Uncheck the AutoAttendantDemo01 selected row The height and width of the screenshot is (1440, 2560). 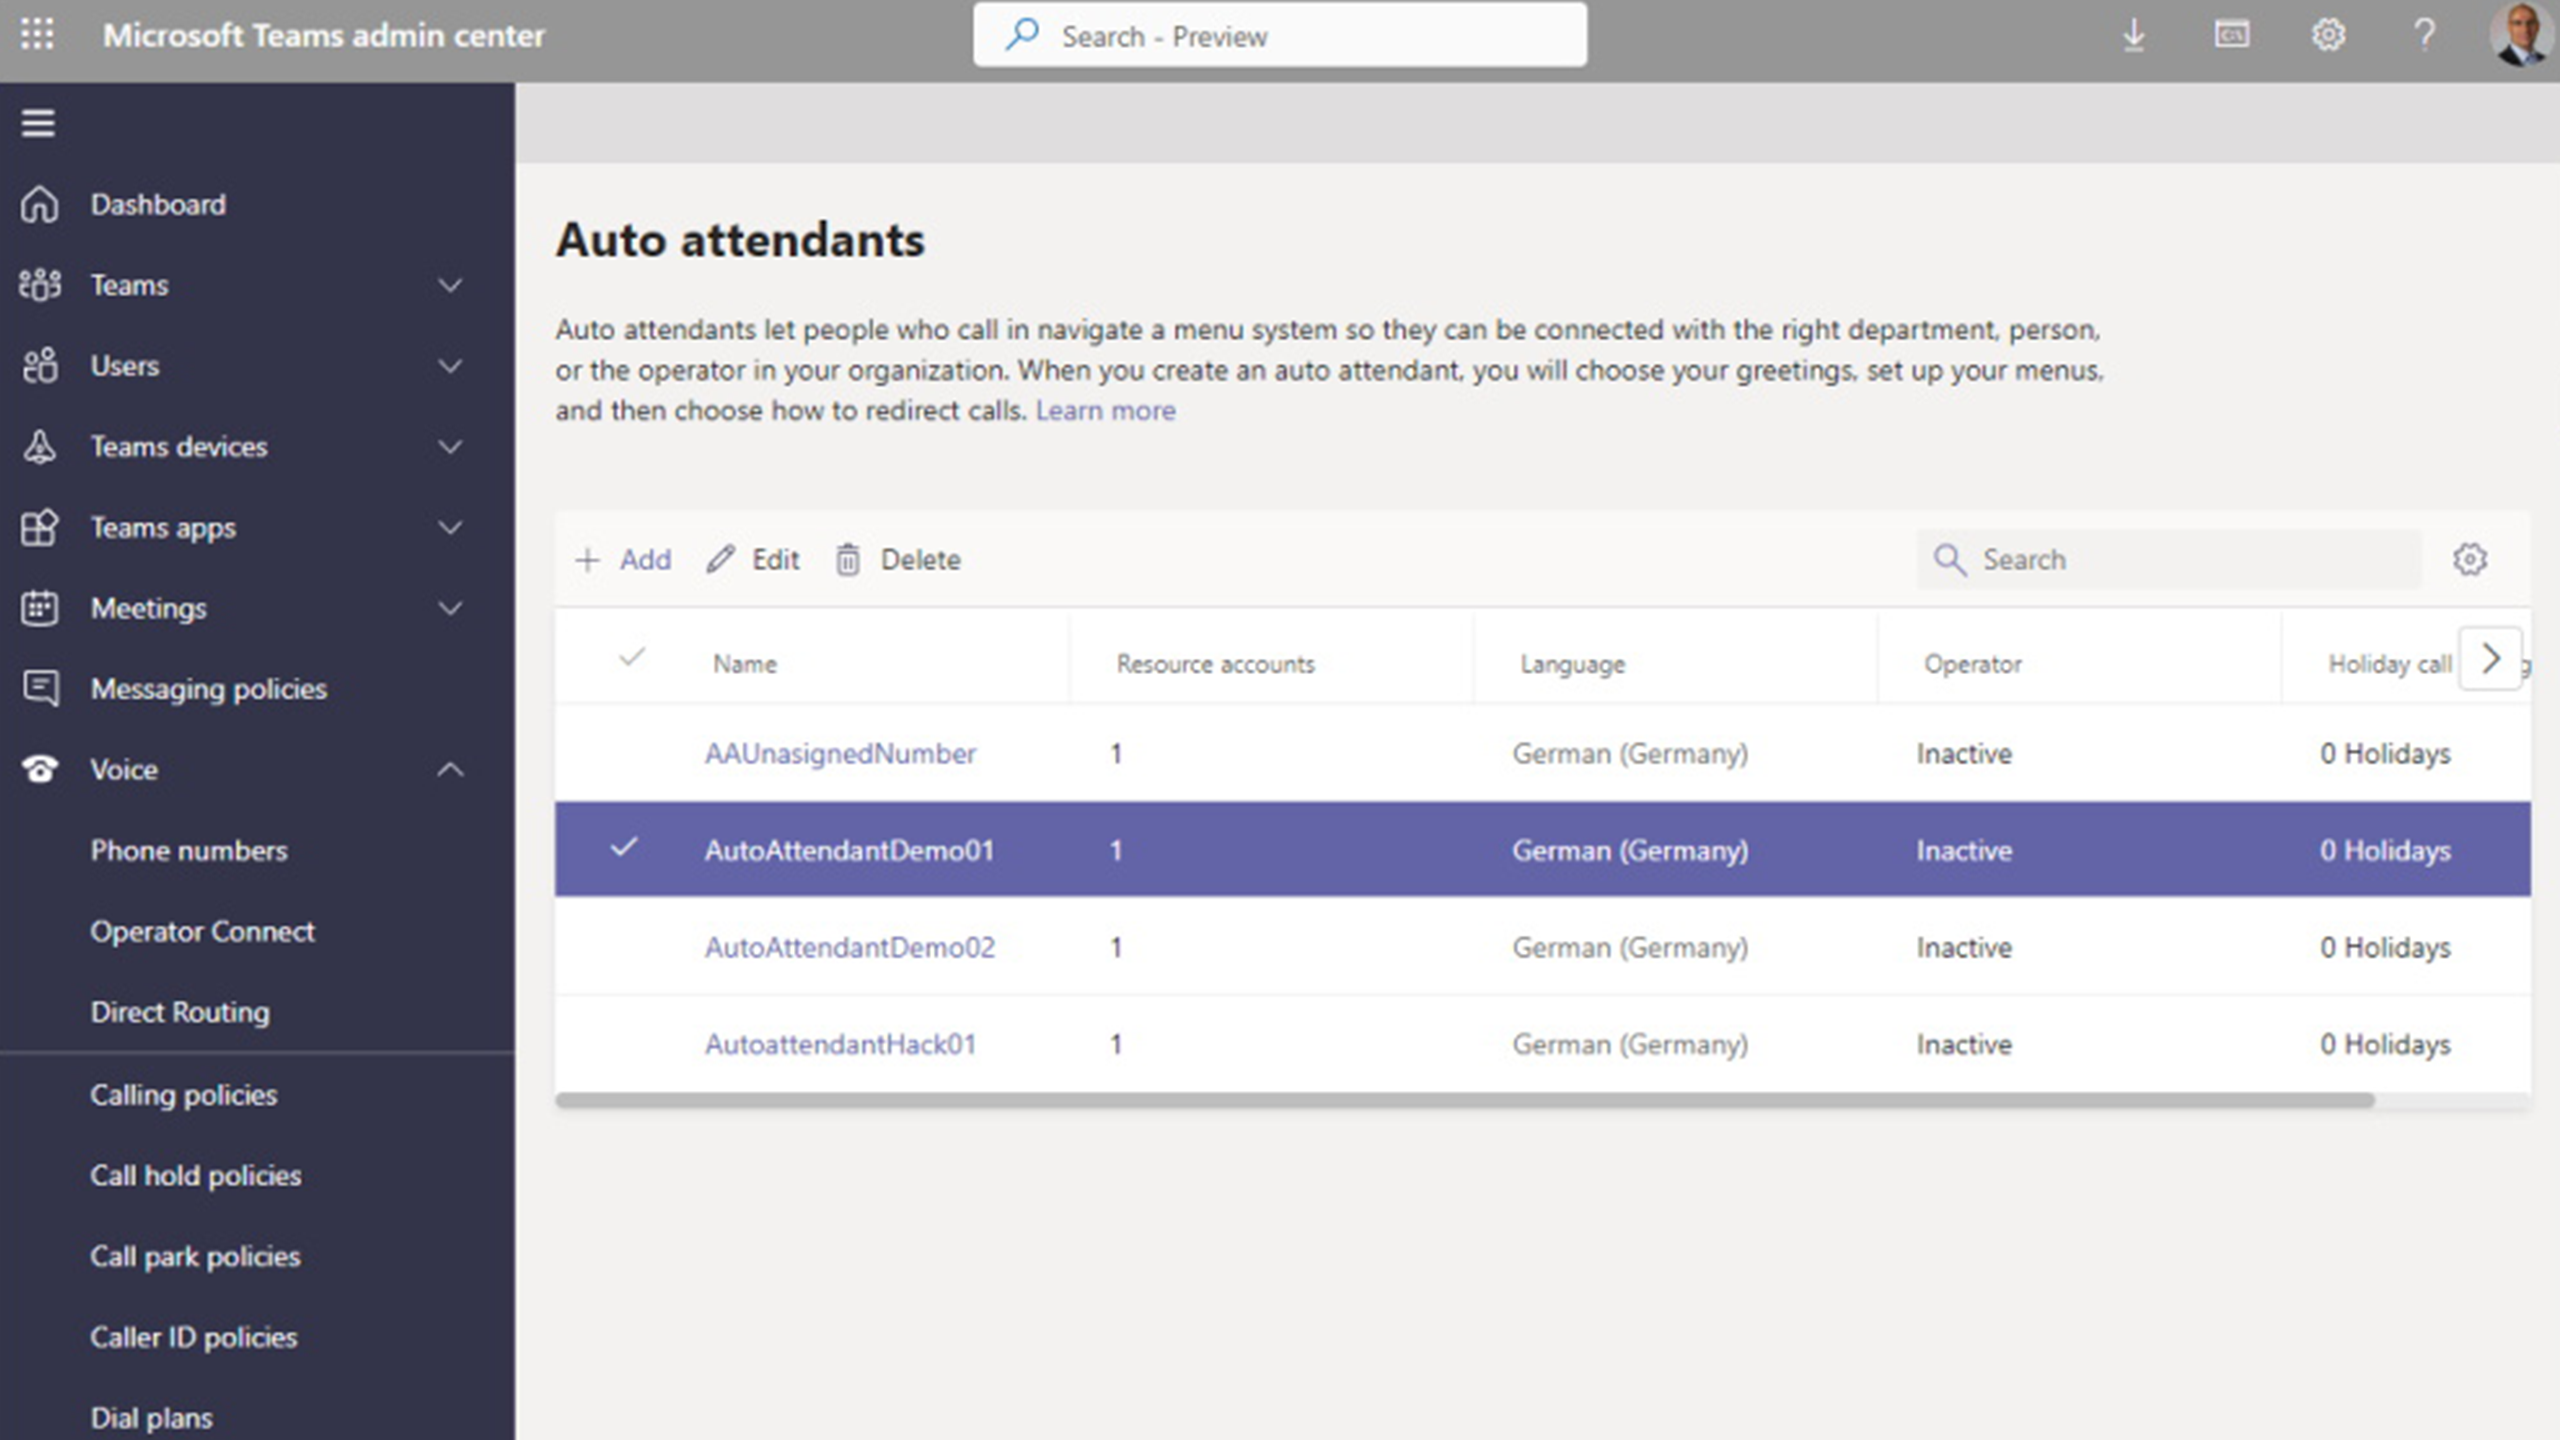(x=626, y=849)
